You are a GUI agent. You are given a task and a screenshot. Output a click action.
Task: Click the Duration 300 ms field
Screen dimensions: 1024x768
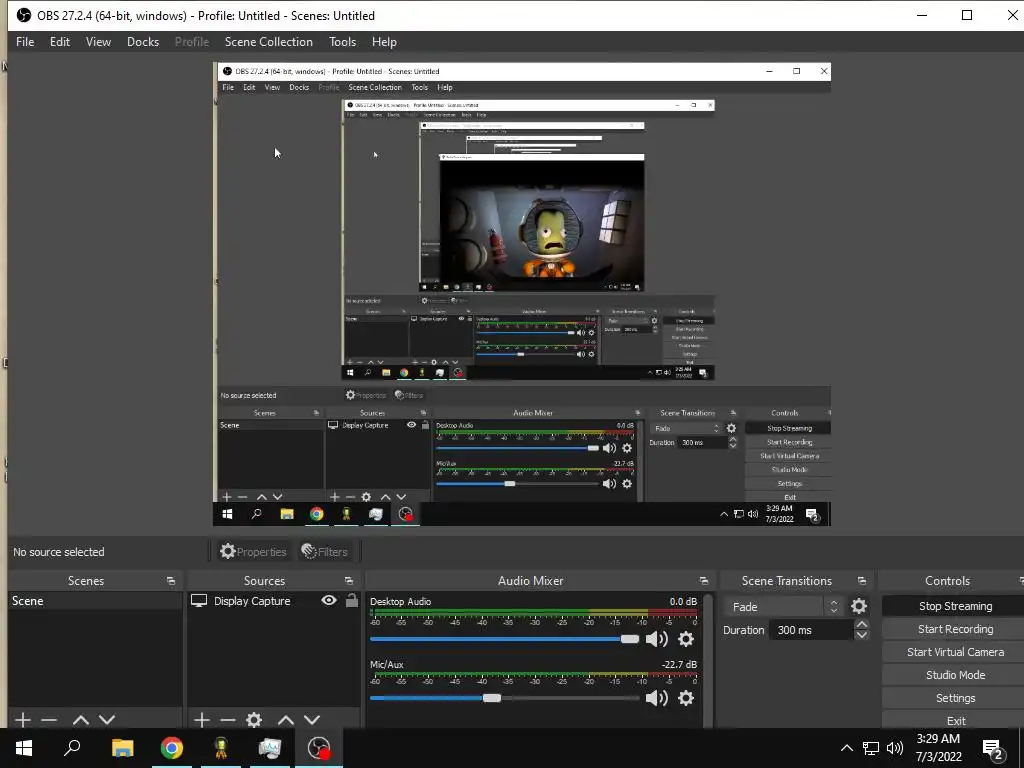811,630
